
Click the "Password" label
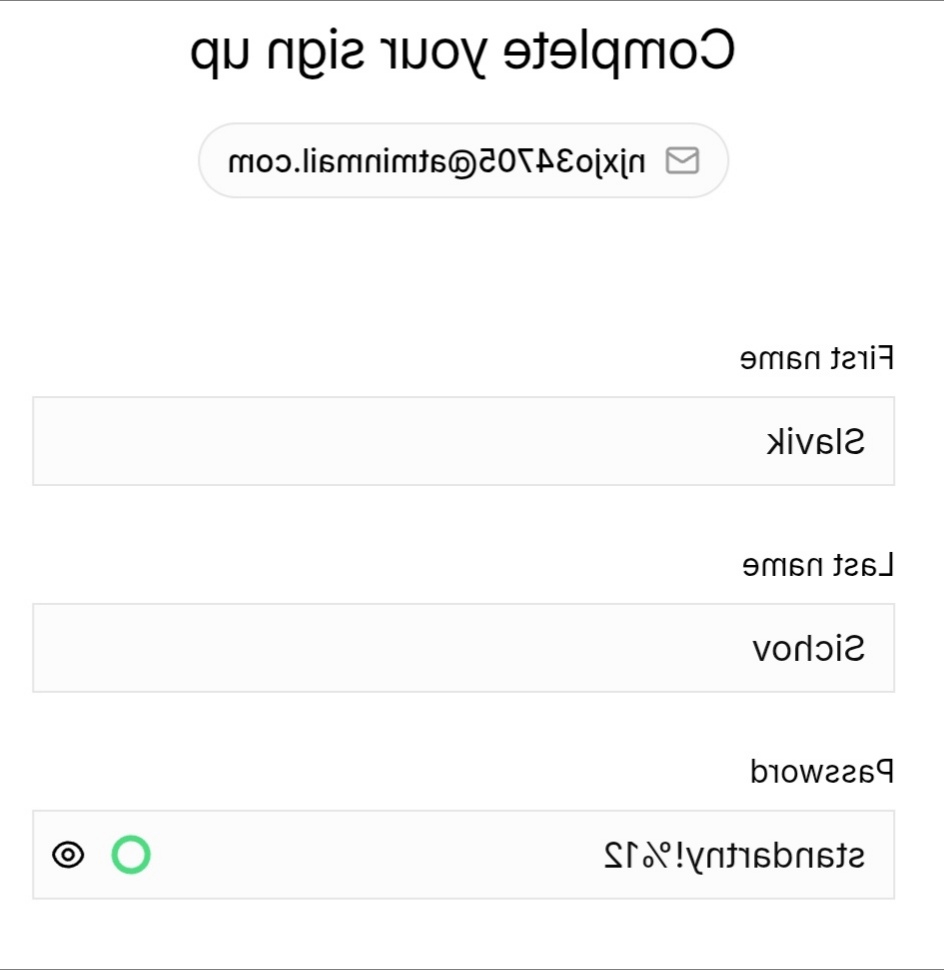[821, 772]
